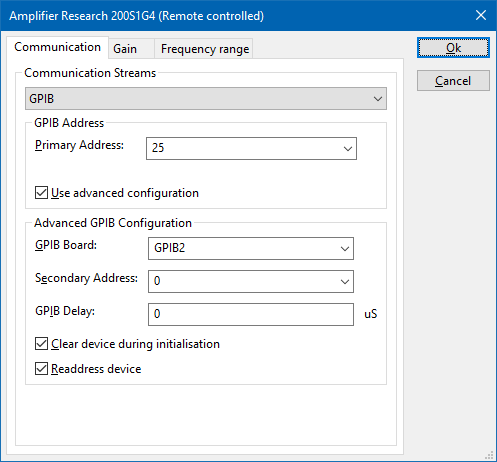Click the GPIB Board label
This screenshot has width=497, height=462.
tap(66, 245)
